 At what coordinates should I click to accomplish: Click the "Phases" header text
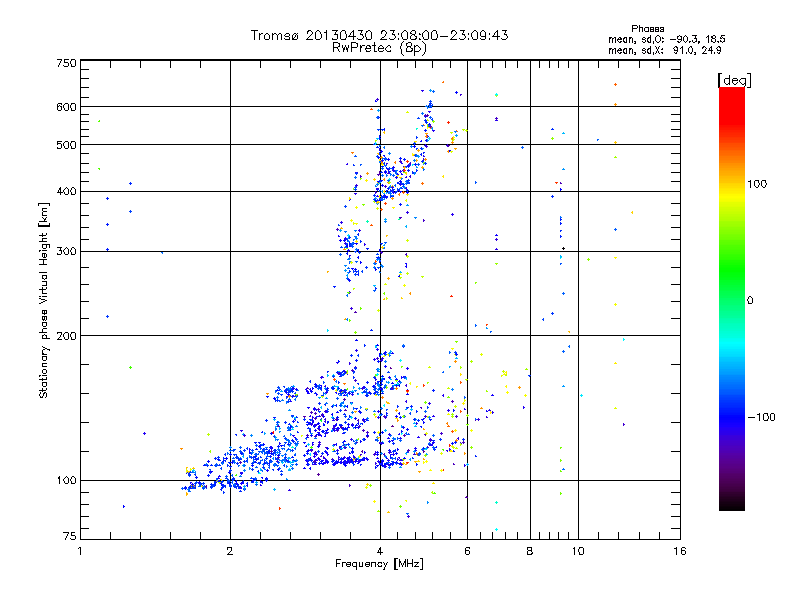tap(647, 29)
